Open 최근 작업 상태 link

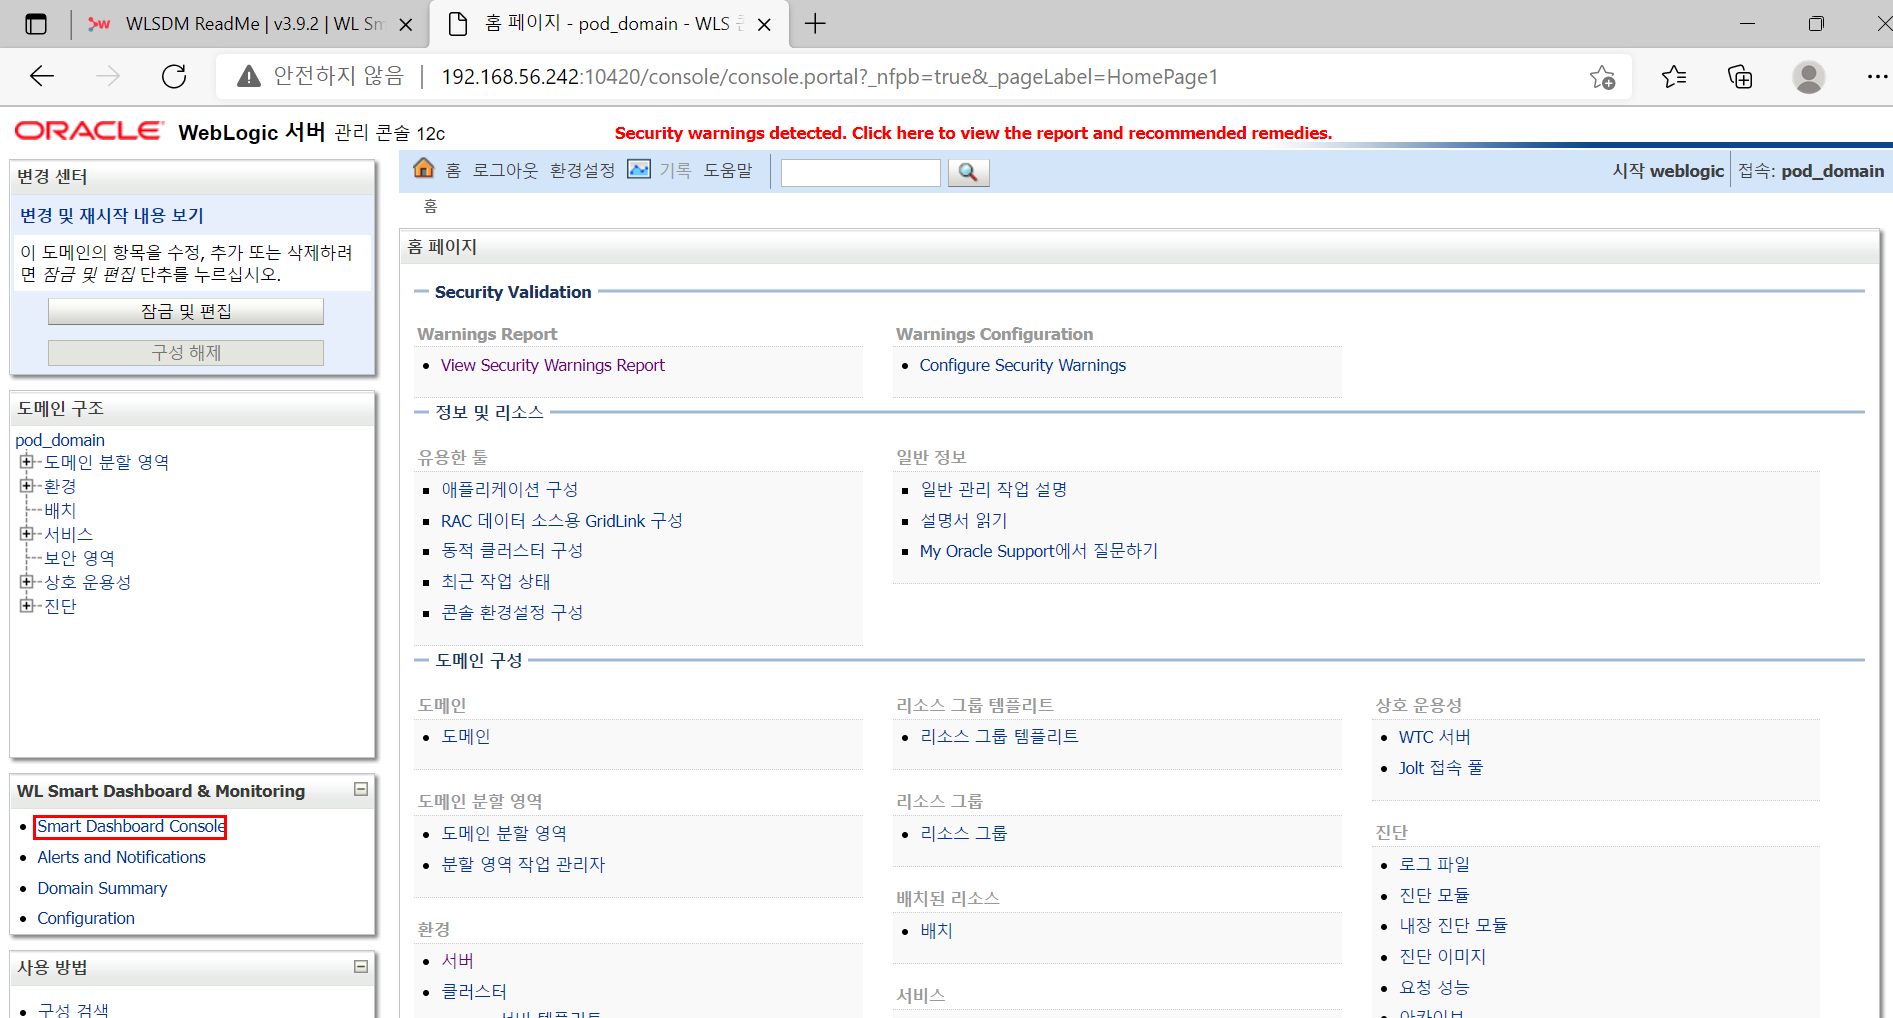[496, 581]
